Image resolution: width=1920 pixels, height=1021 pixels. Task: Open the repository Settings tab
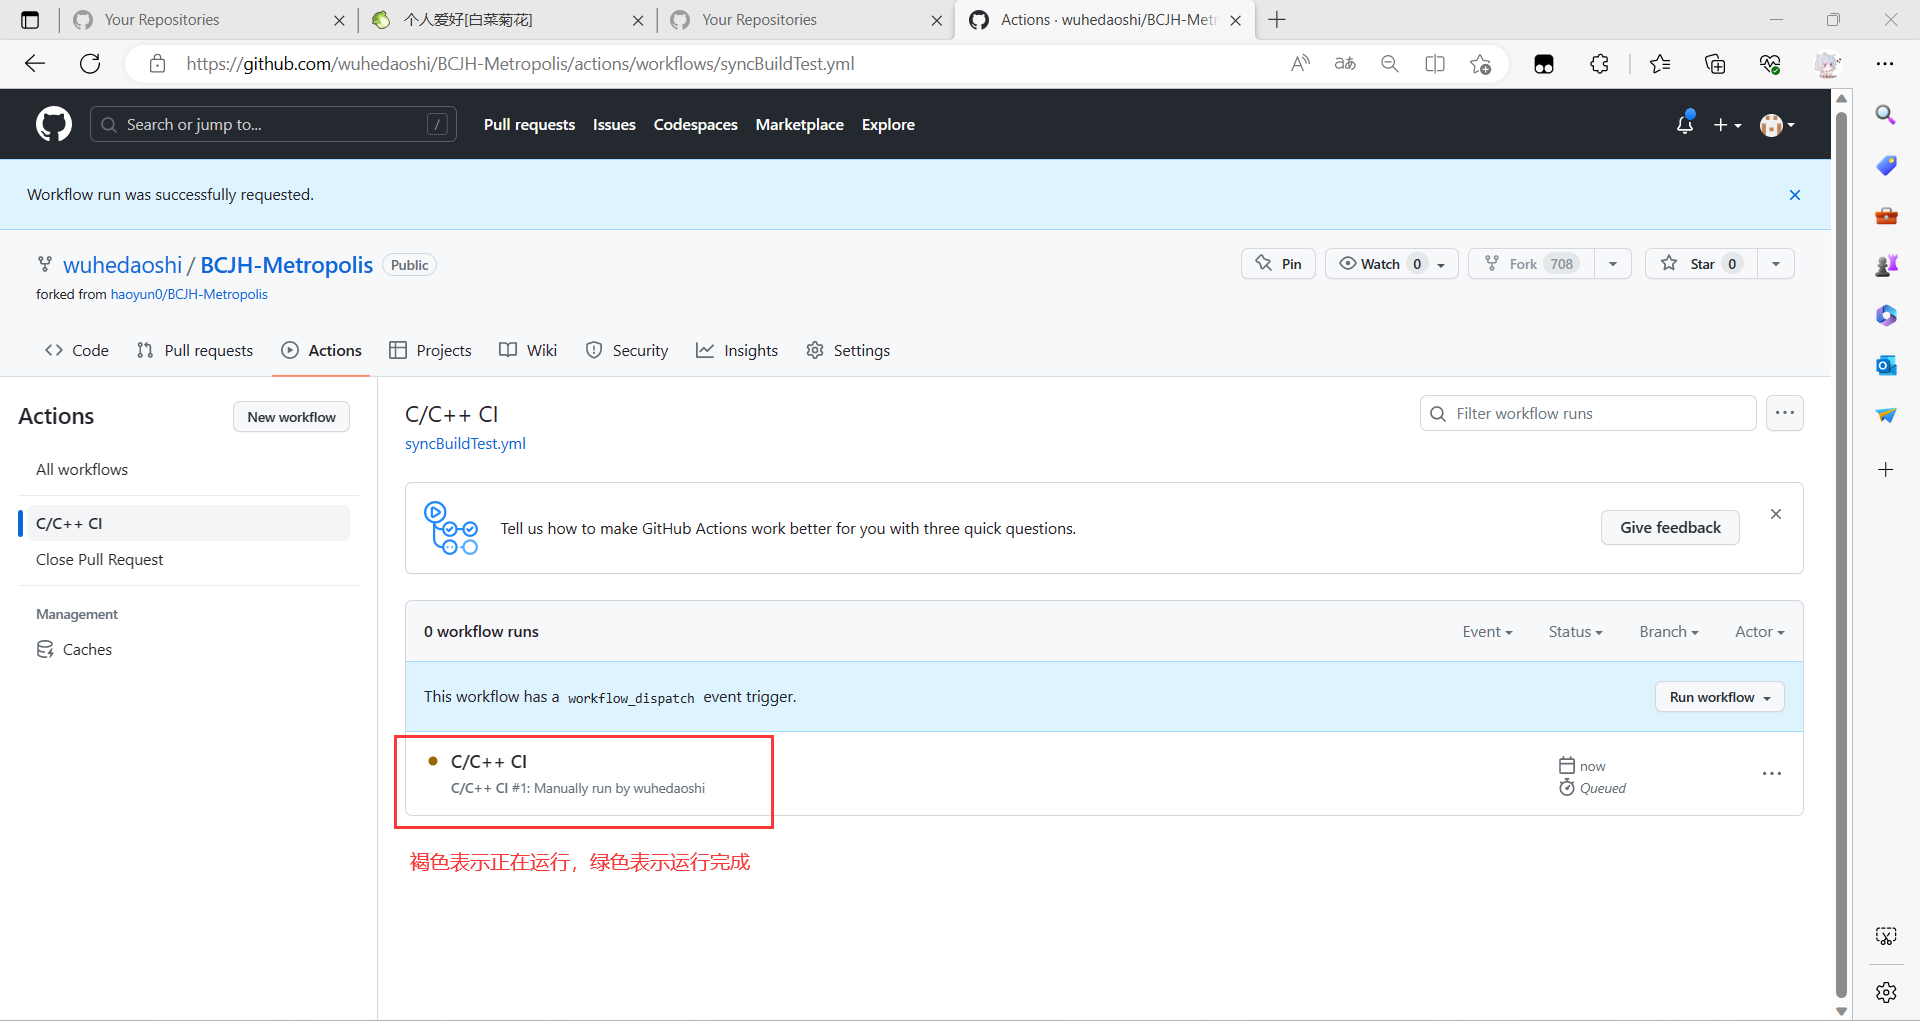coord(848,350)
